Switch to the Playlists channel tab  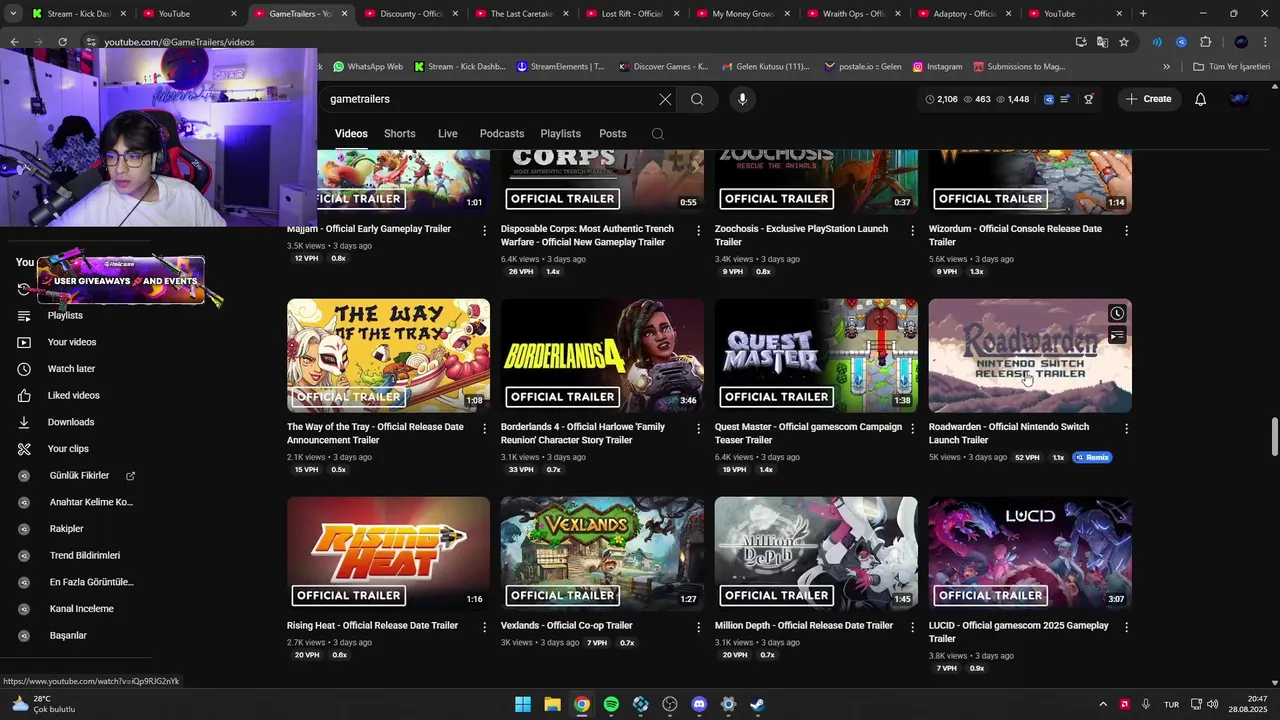[560, 134]
